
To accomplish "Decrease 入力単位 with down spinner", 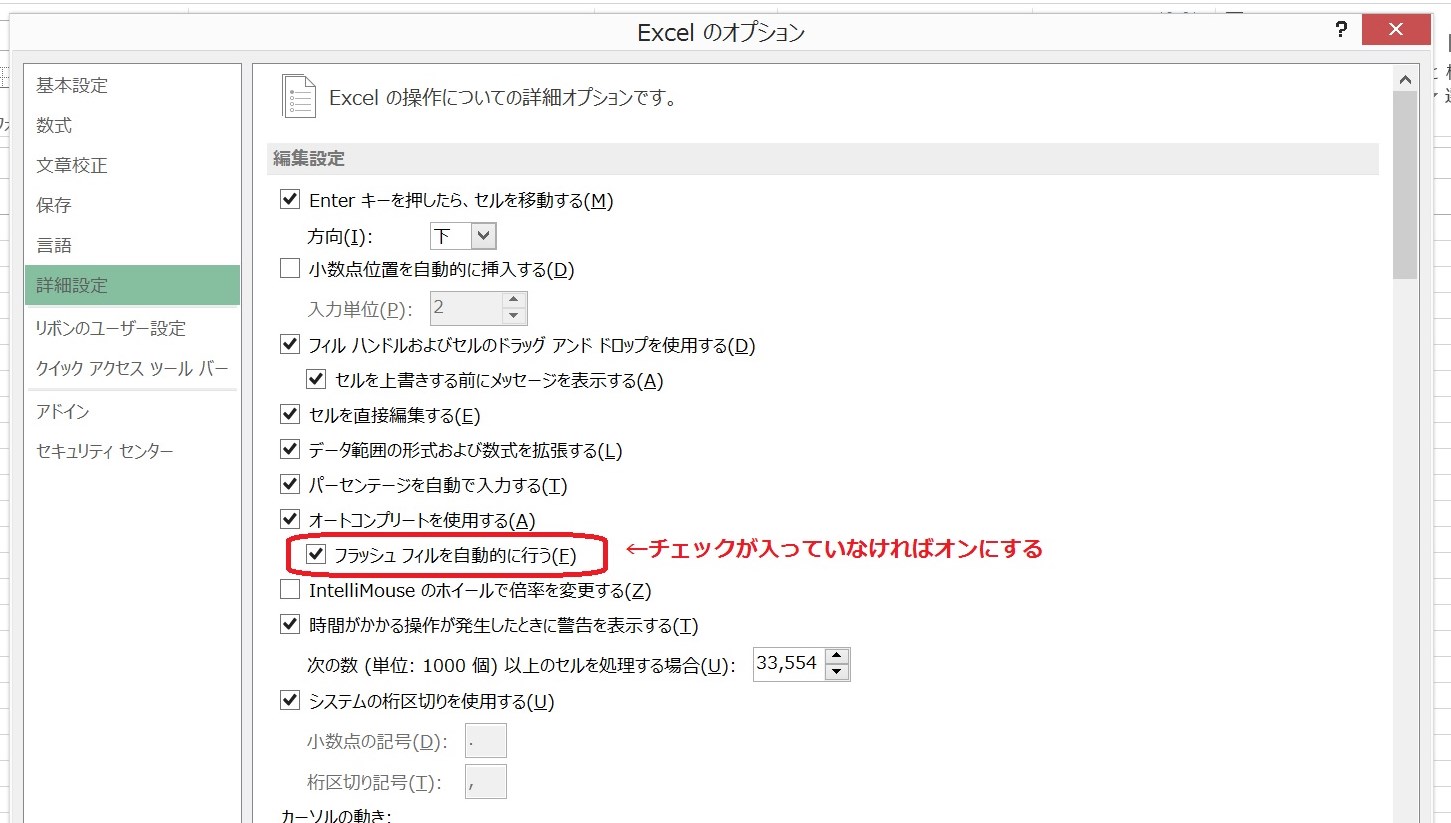I will tap(514, 316).
